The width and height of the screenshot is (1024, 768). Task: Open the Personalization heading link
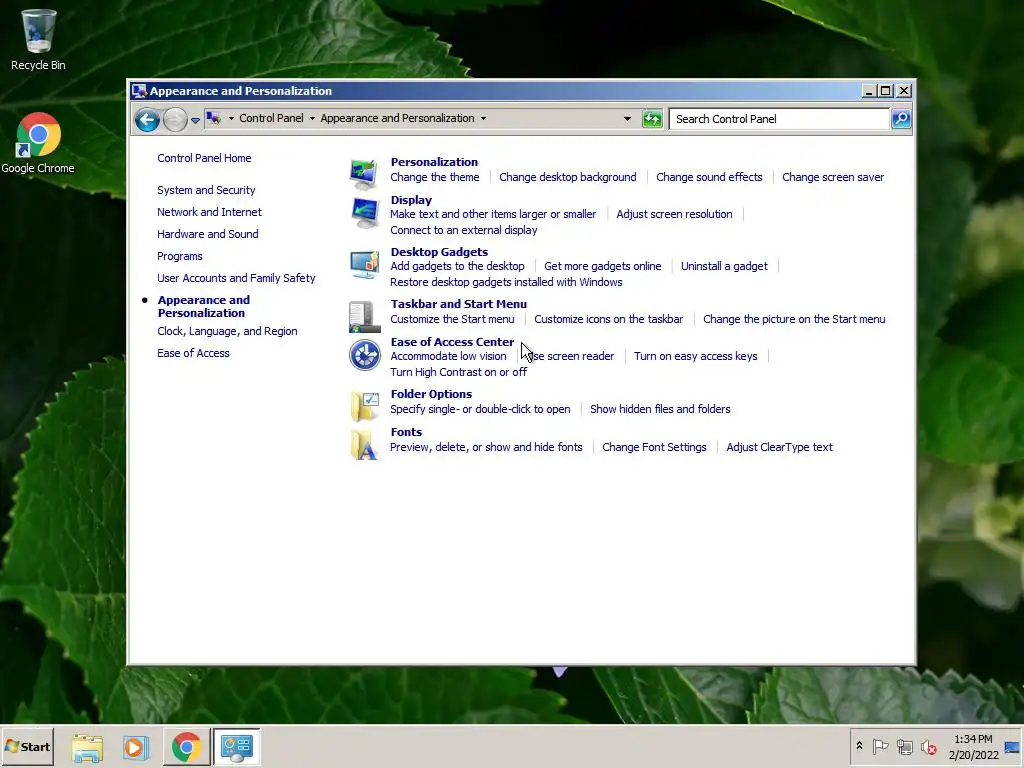click(x=434, y=162)
